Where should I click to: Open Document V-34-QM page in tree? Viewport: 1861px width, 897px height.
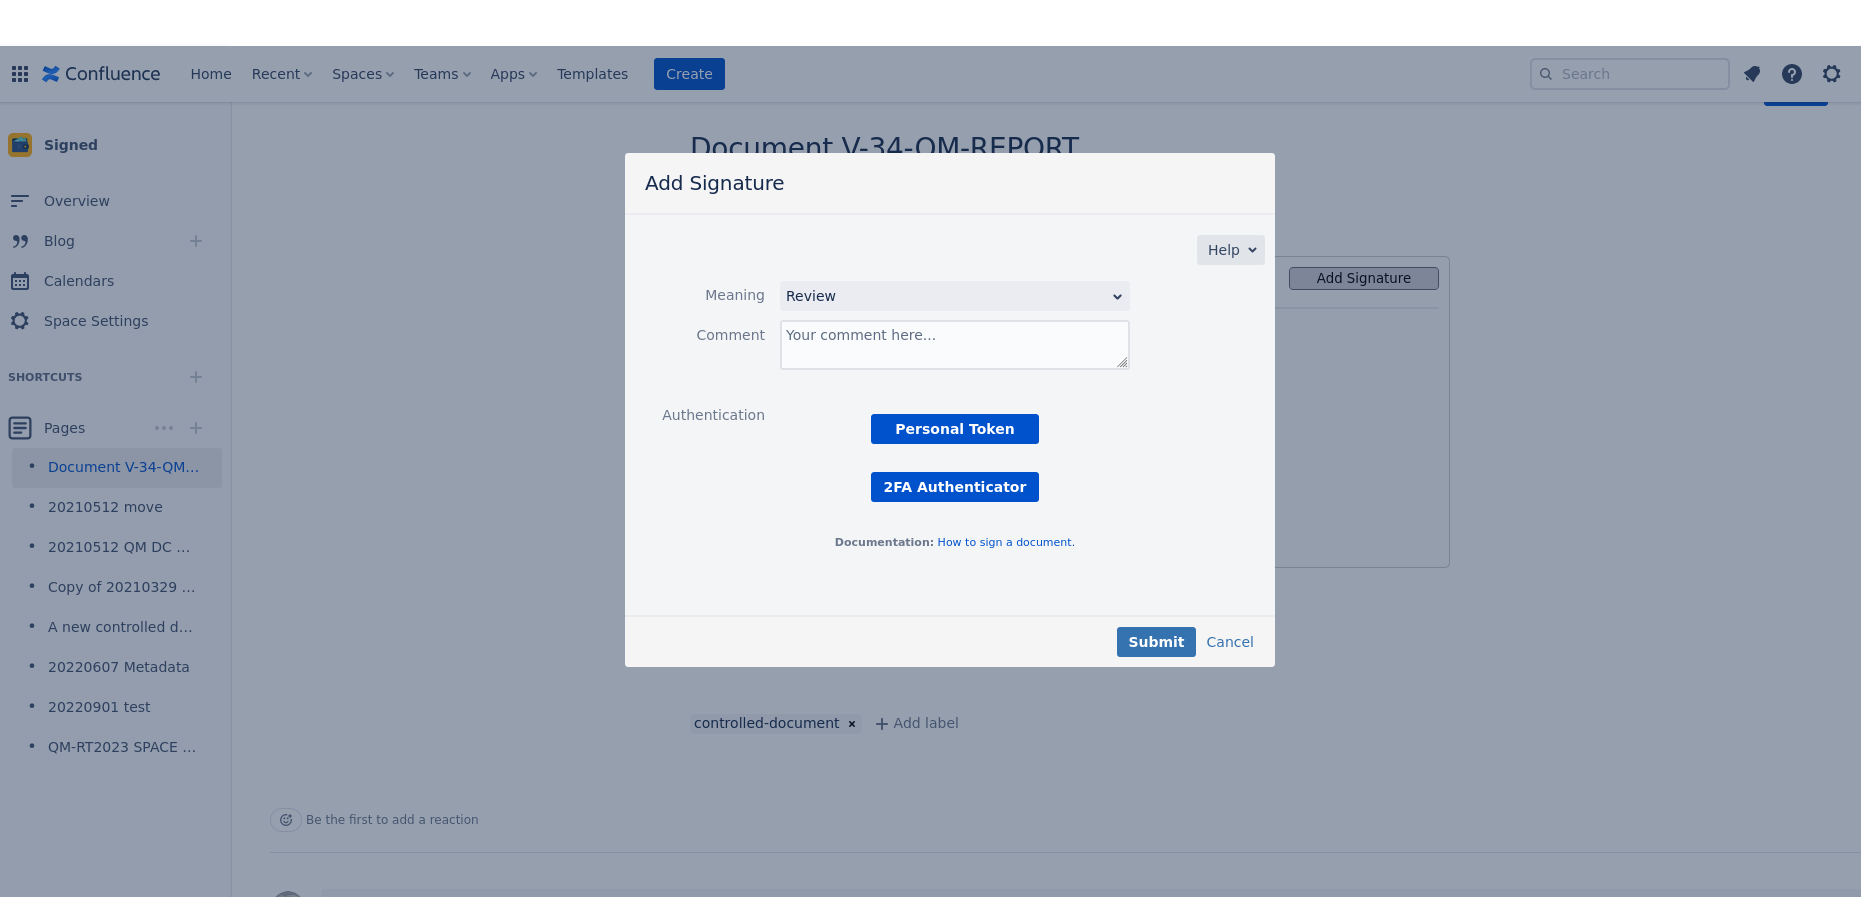tap(123, 467)
